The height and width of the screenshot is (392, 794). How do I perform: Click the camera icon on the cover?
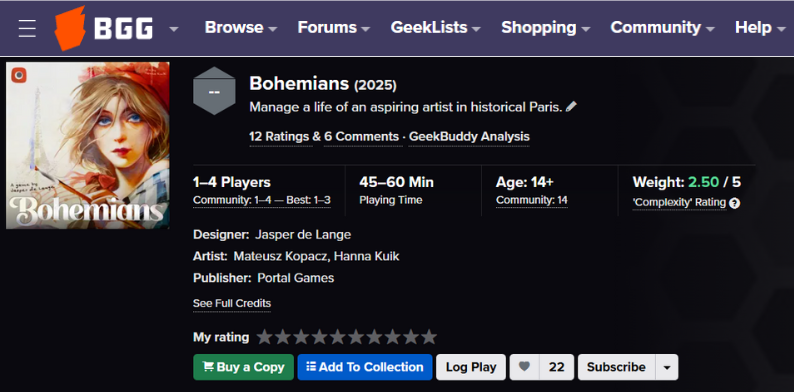click(x=19, y=75)
